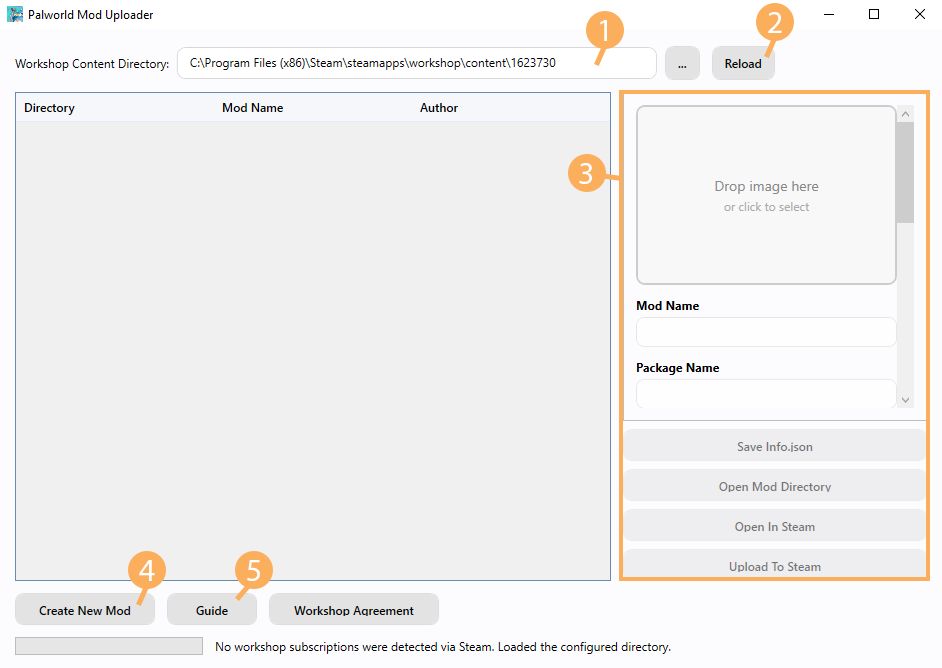Select the Open In Steam button
The height and width of the screenshot is (668, 942).
point(775,526)
